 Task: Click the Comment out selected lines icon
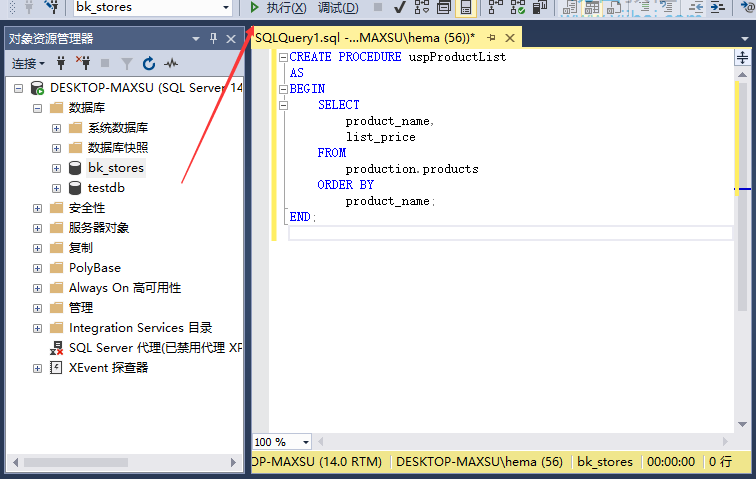(644, 7)
